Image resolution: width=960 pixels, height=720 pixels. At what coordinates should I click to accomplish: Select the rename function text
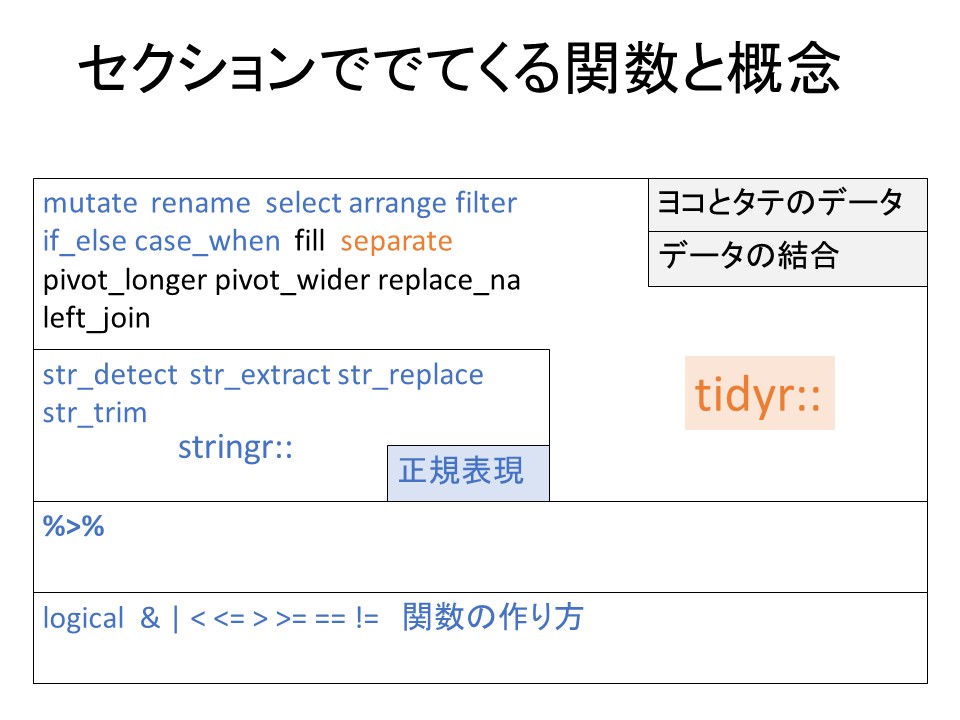click(x=200, y=204)
